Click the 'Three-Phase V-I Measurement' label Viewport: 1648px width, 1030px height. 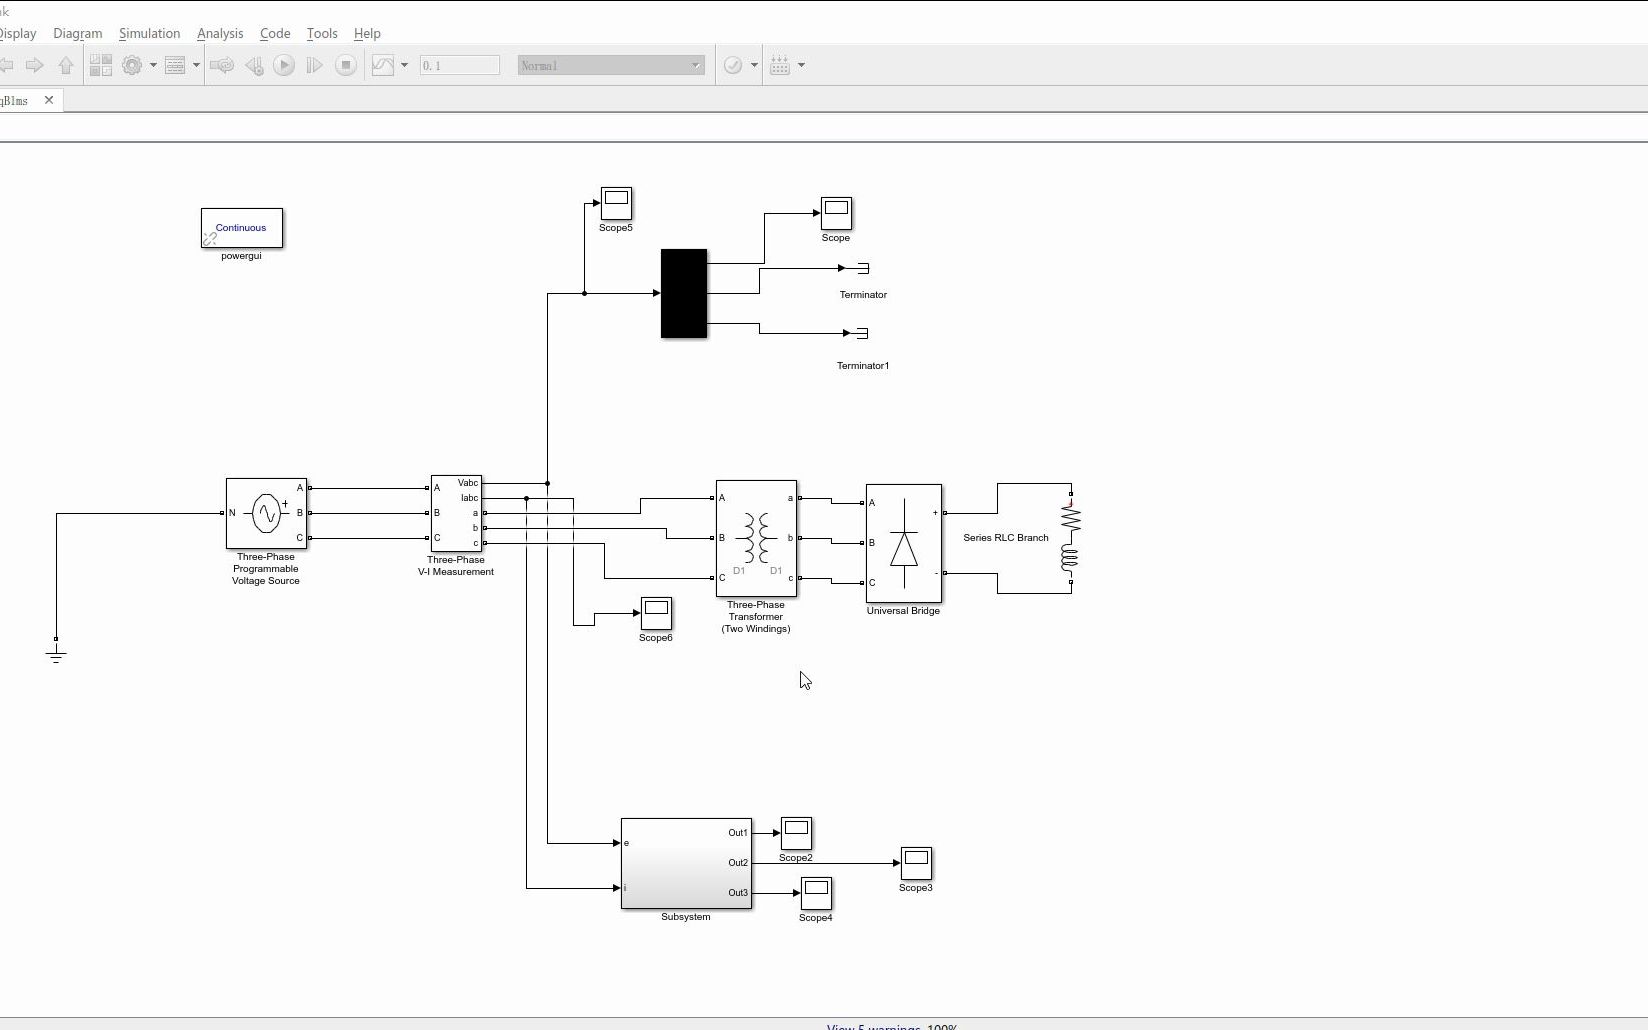point(456,566)
